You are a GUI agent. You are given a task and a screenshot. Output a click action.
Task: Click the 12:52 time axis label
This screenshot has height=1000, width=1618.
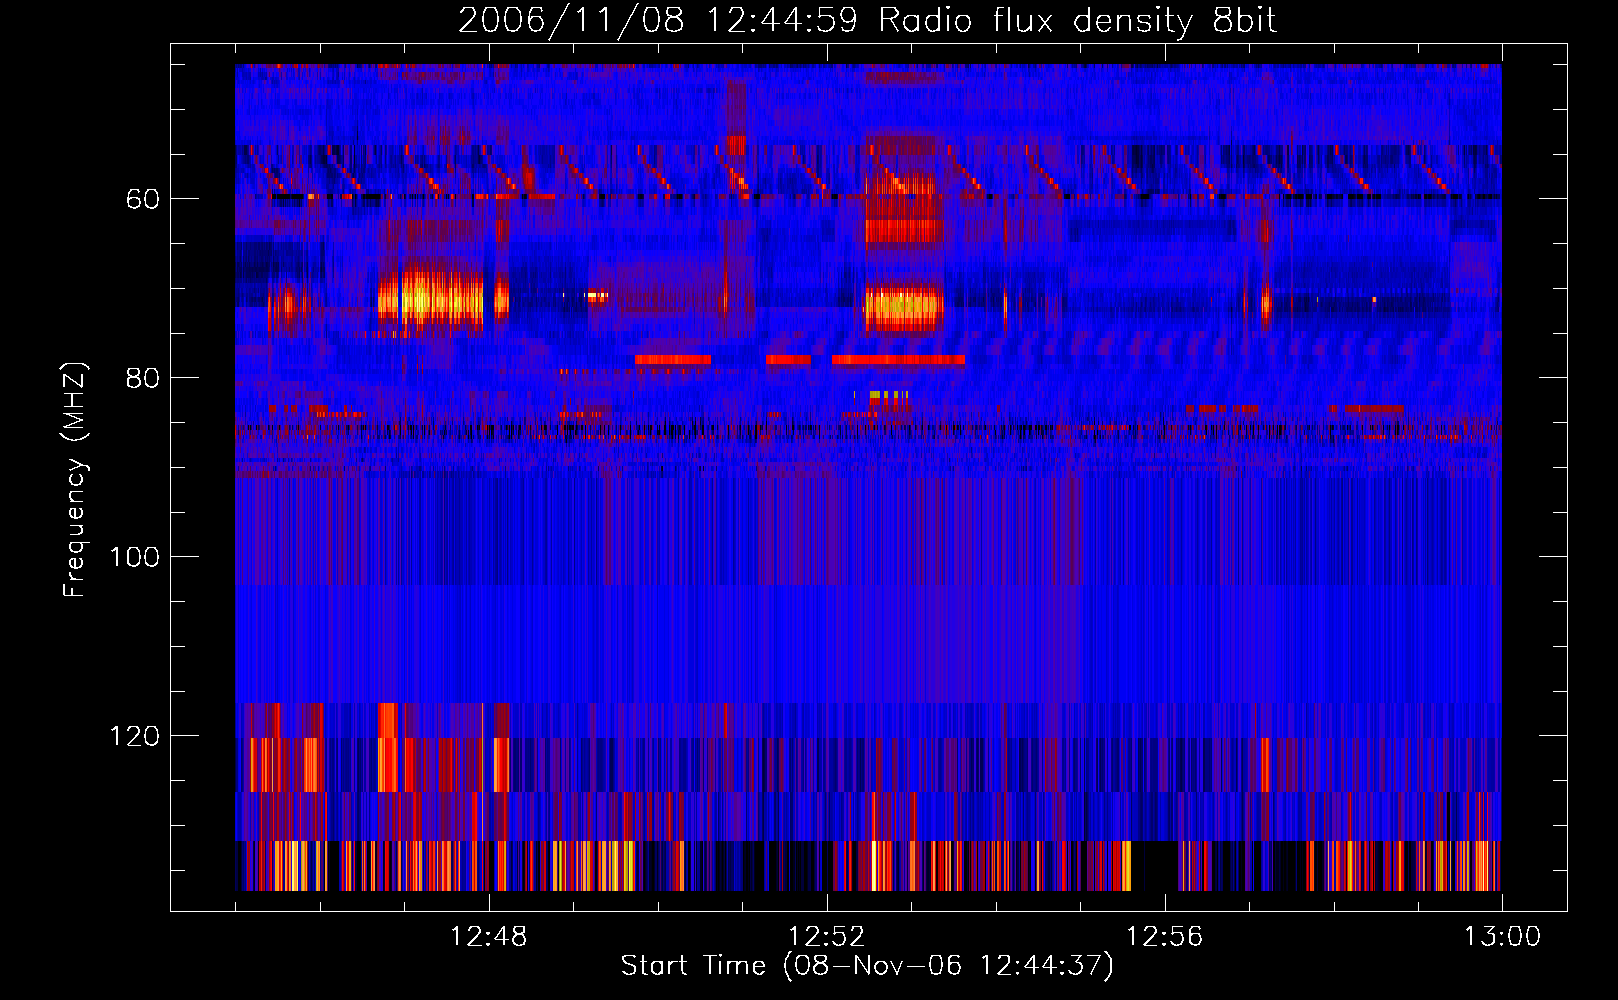point(827,937)
